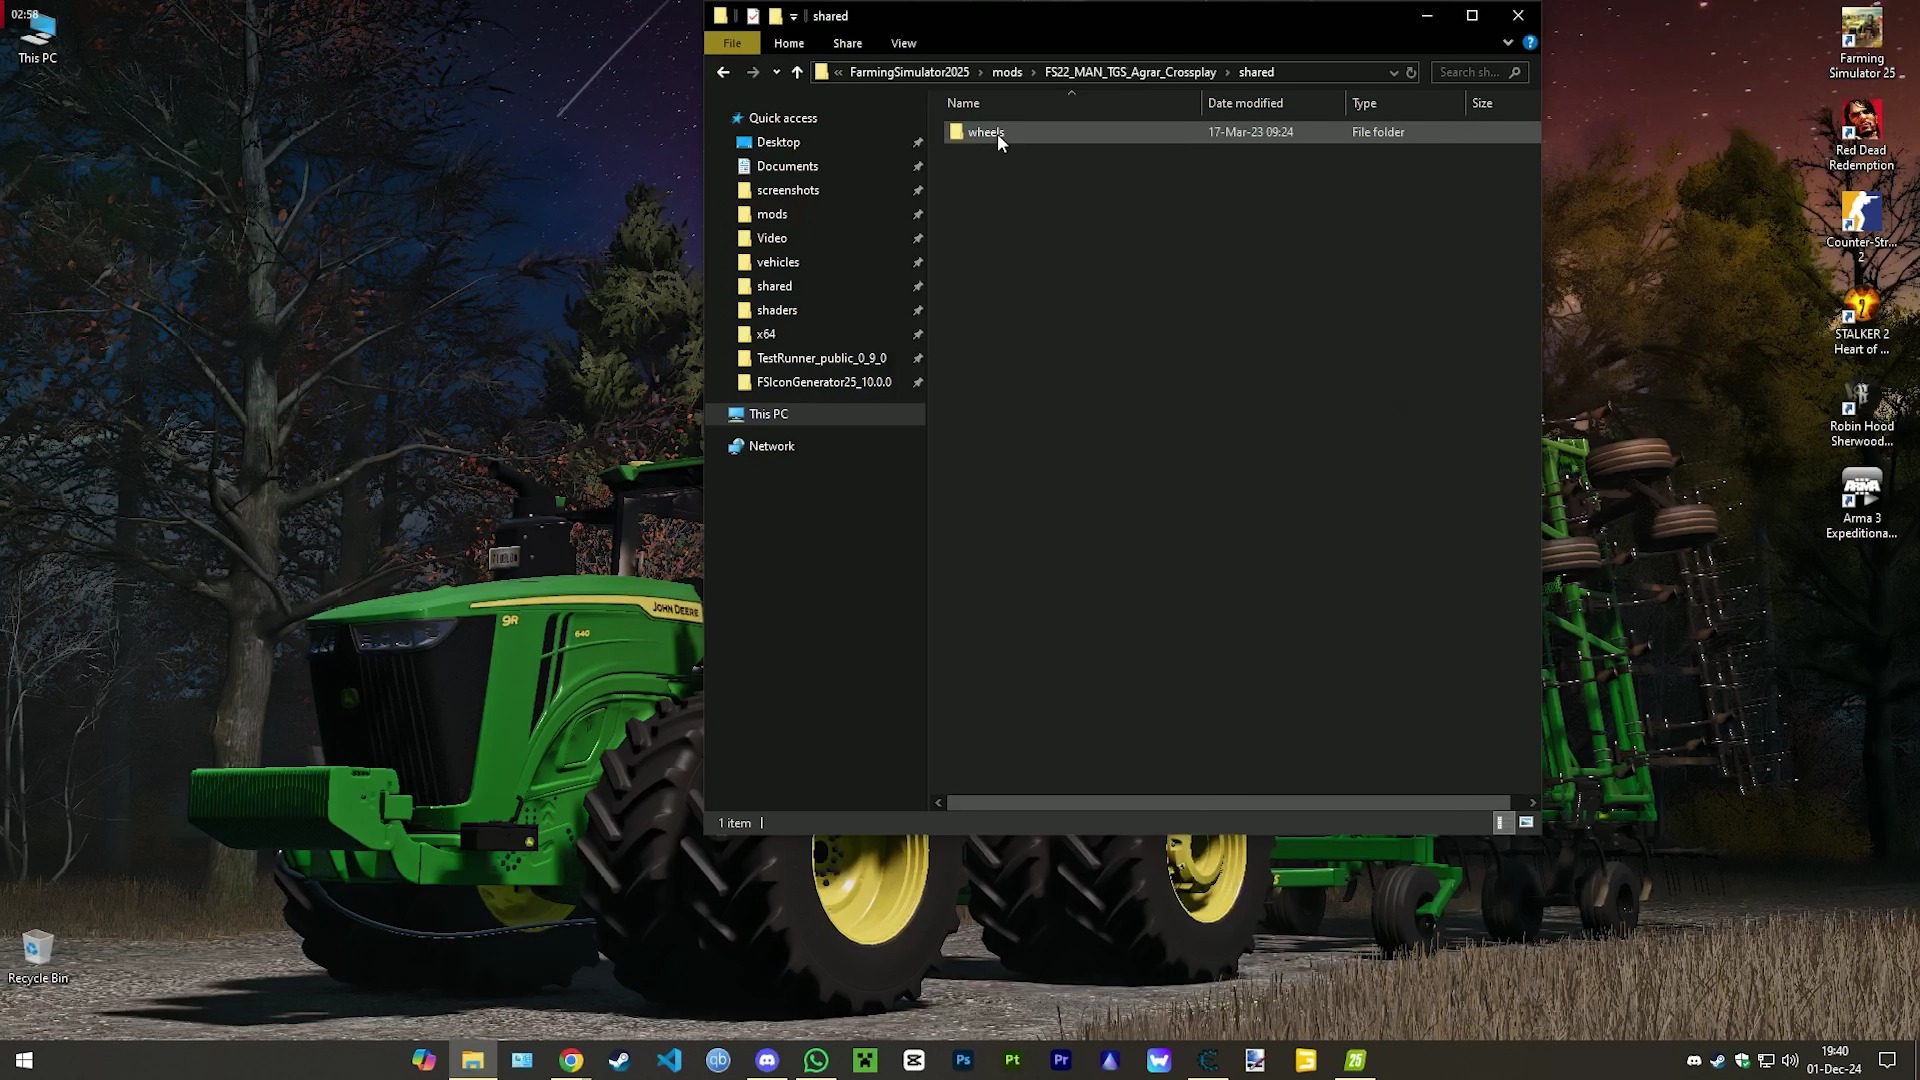Select the wheels folder

coord(985,132)
